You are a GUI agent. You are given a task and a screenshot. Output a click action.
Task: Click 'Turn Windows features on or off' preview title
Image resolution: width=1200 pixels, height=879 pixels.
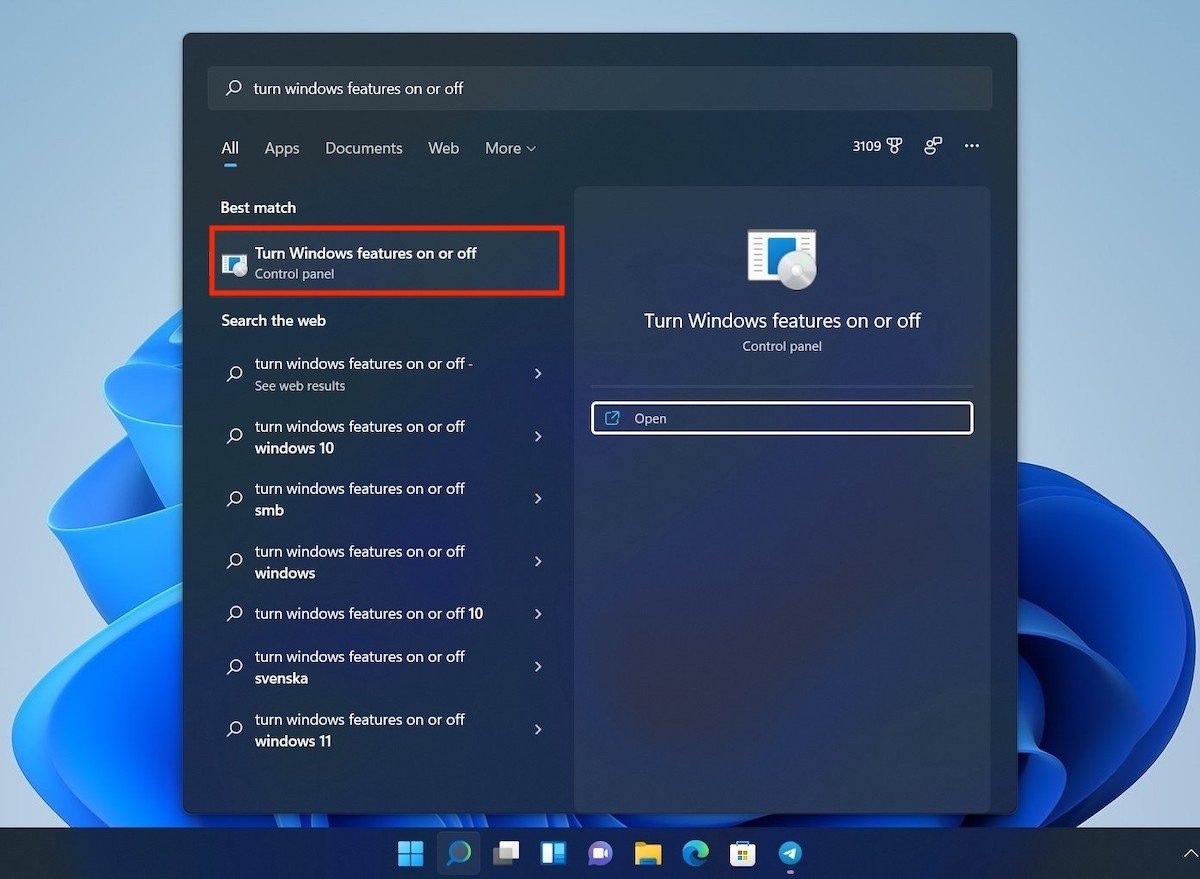point(782,321)
